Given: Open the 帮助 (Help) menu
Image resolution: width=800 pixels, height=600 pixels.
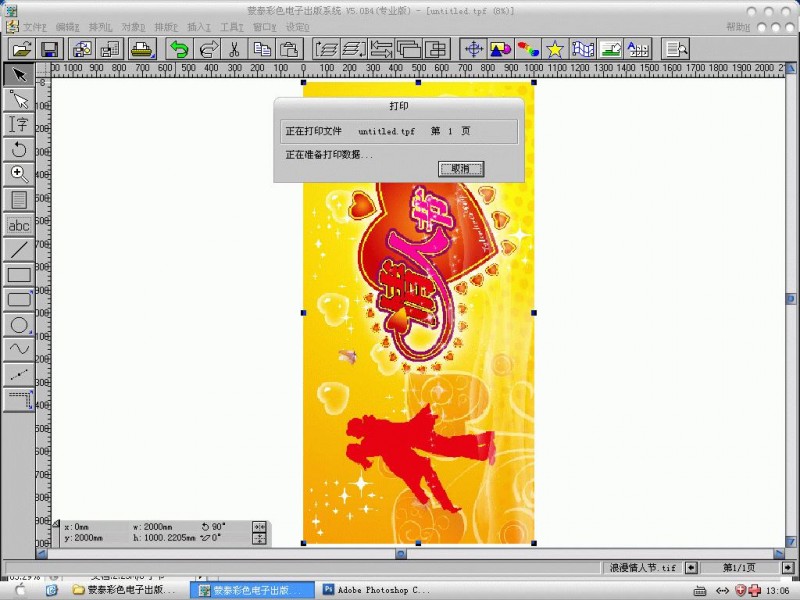Looking at the screenshot, I should coord(738,27).
